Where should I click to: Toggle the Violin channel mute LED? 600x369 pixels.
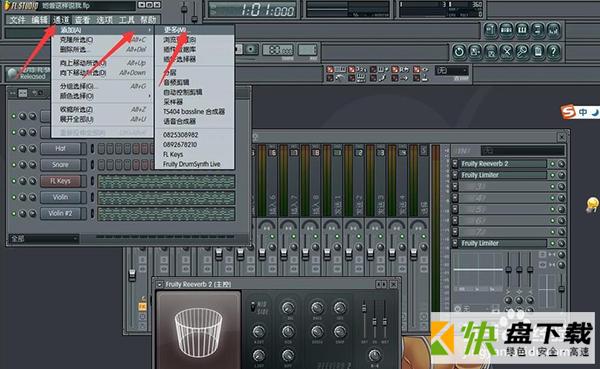click(x=14, y=197)
